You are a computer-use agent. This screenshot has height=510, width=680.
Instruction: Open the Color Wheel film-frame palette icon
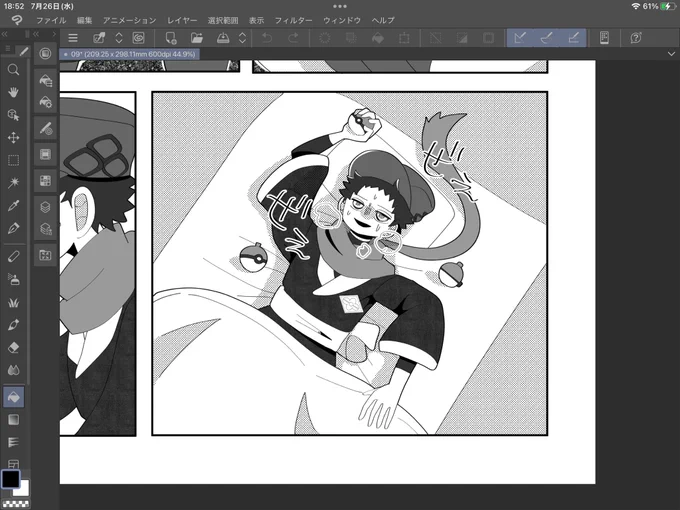[x=45, y=155]
